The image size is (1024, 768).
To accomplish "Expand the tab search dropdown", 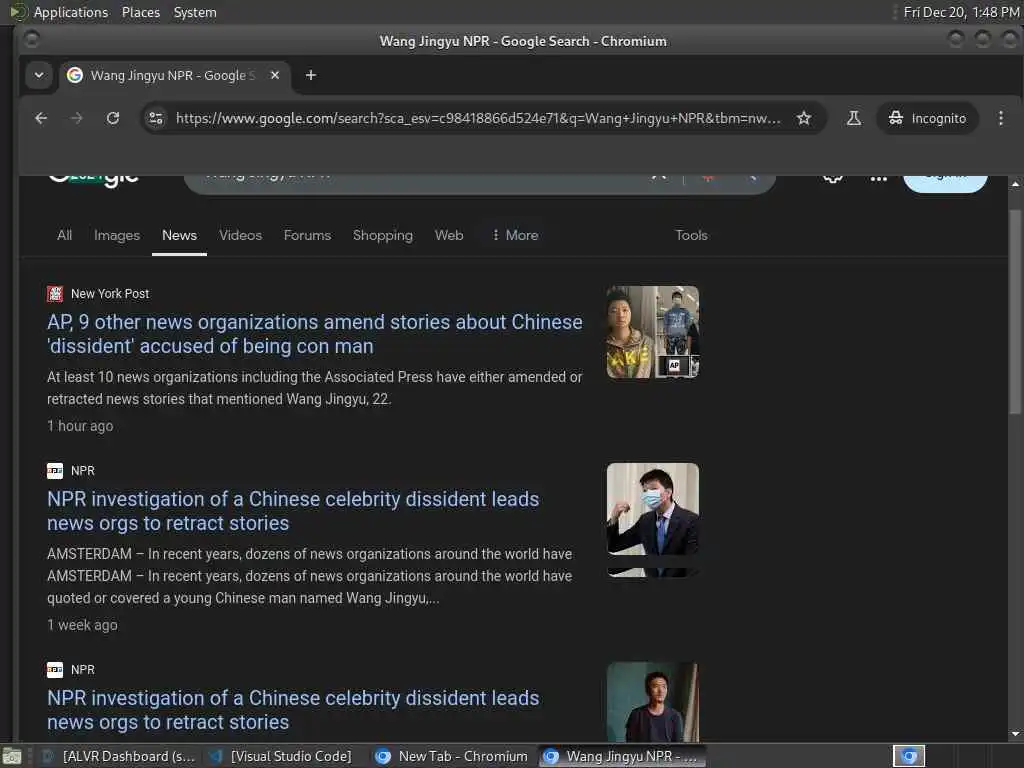I will [x=39, y=75].
